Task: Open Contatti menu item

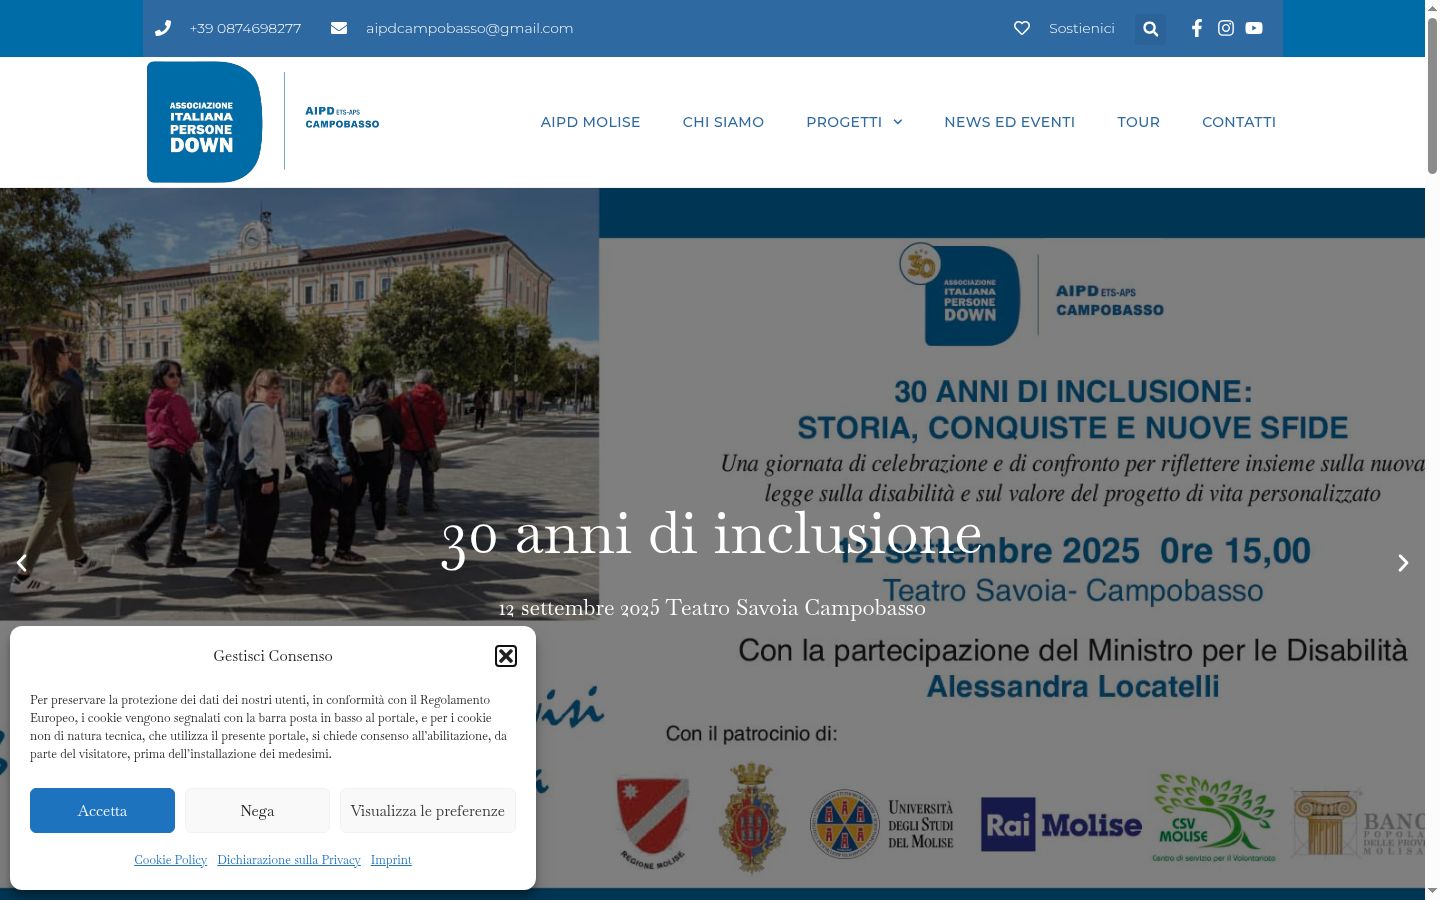Action: pos(1239,122)
